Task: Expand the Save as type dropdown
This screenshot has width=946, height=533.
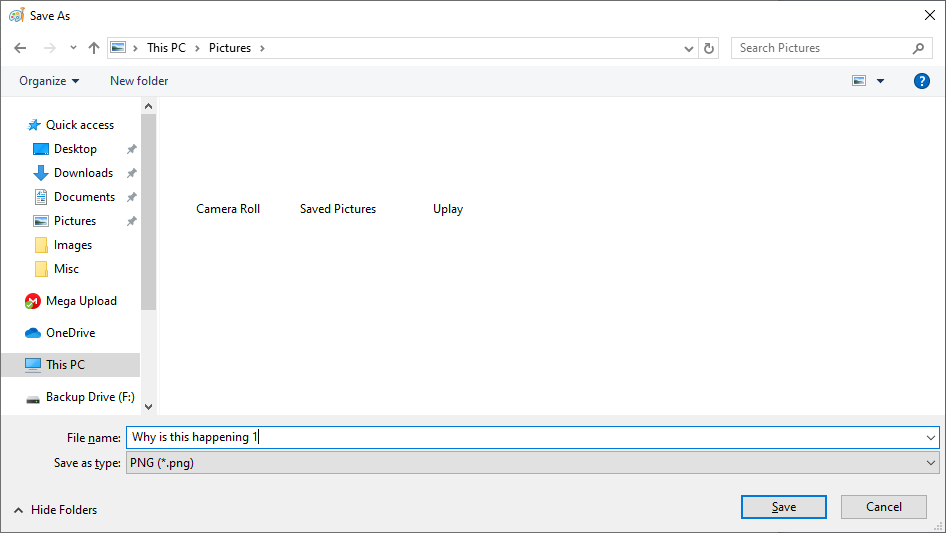Action: coord(931,463)
